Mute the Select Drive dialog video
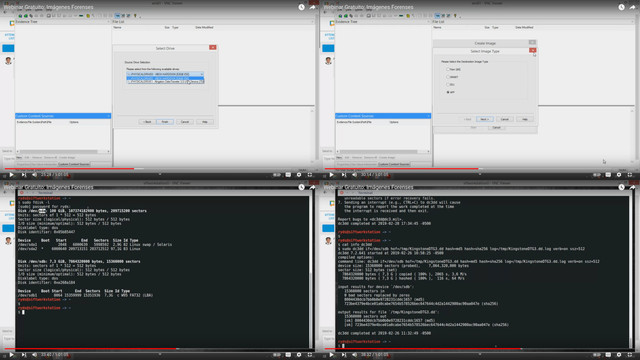The image size is (640, 360). click(x=35, y=175)
